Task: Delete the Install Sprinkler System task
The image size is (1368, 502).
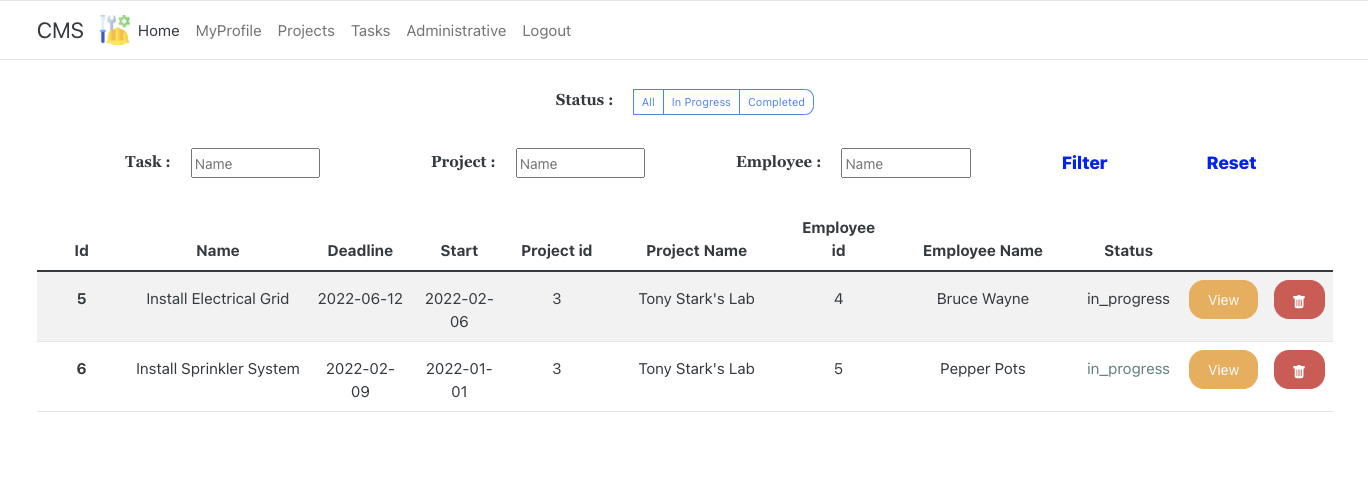Action: pos(1299,370)
